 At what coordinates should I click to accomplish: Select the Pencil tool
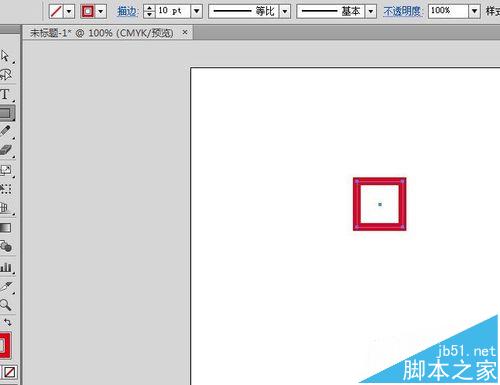tap(5, 131)
